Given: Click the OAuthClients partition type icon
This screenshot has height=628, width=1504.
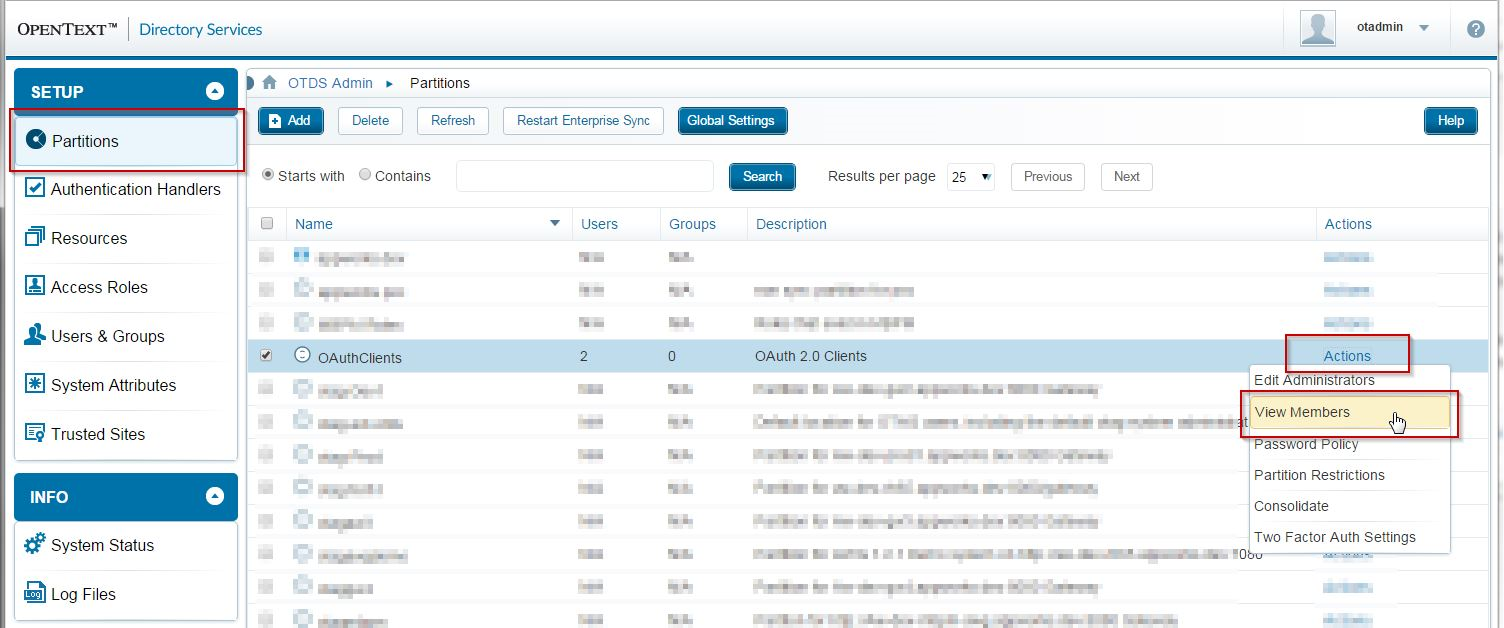Looking at the screenshot, I should tap(302, 355).
